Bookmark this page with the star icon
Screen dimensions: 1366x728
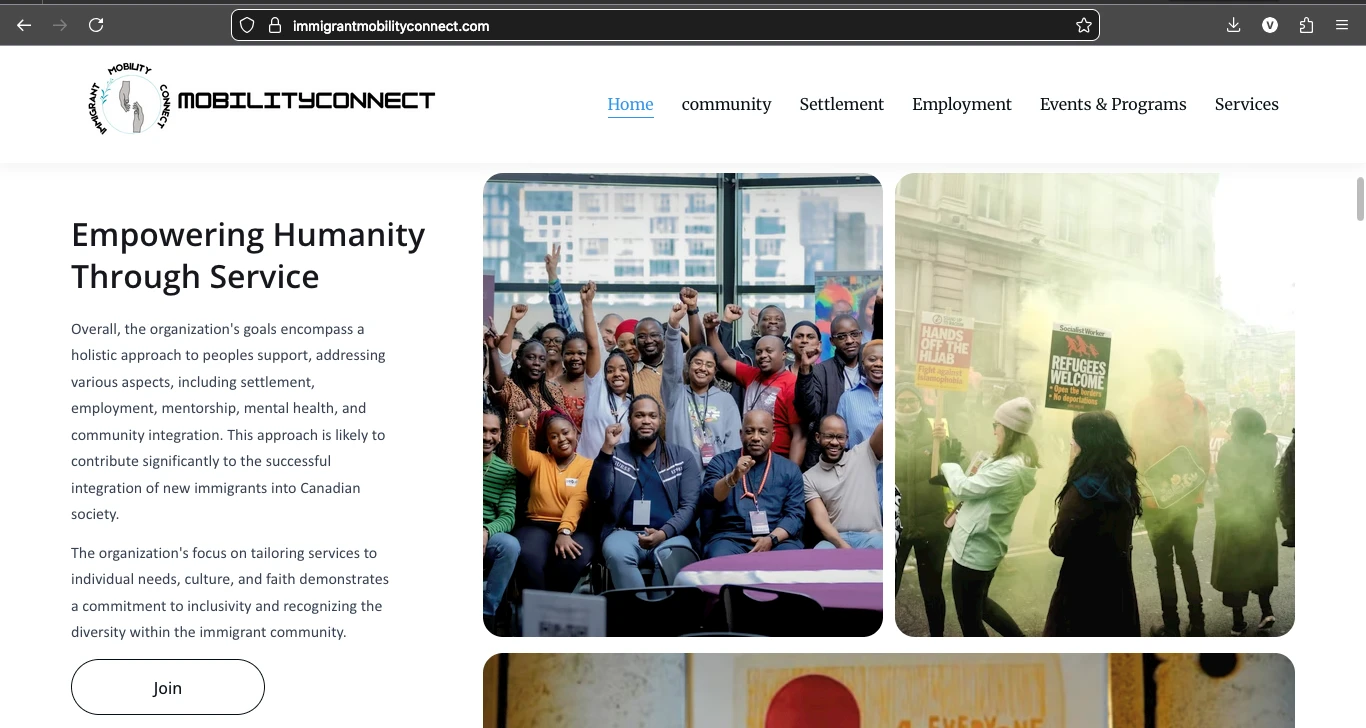(x=1084, y=26)
